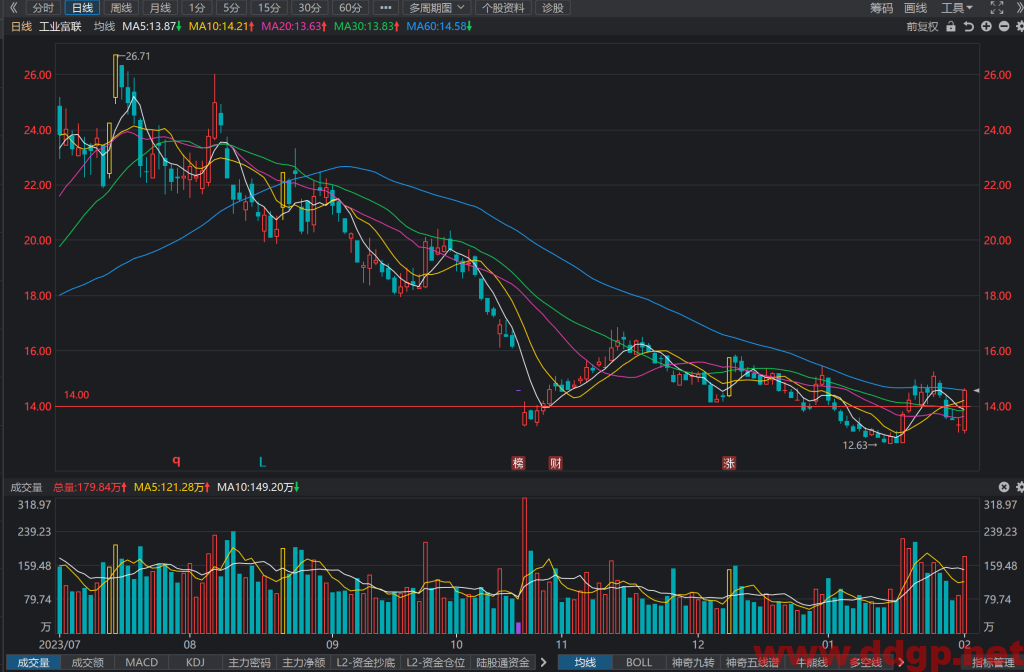
Task: Click the 榜 event marker
Action: 518,463
